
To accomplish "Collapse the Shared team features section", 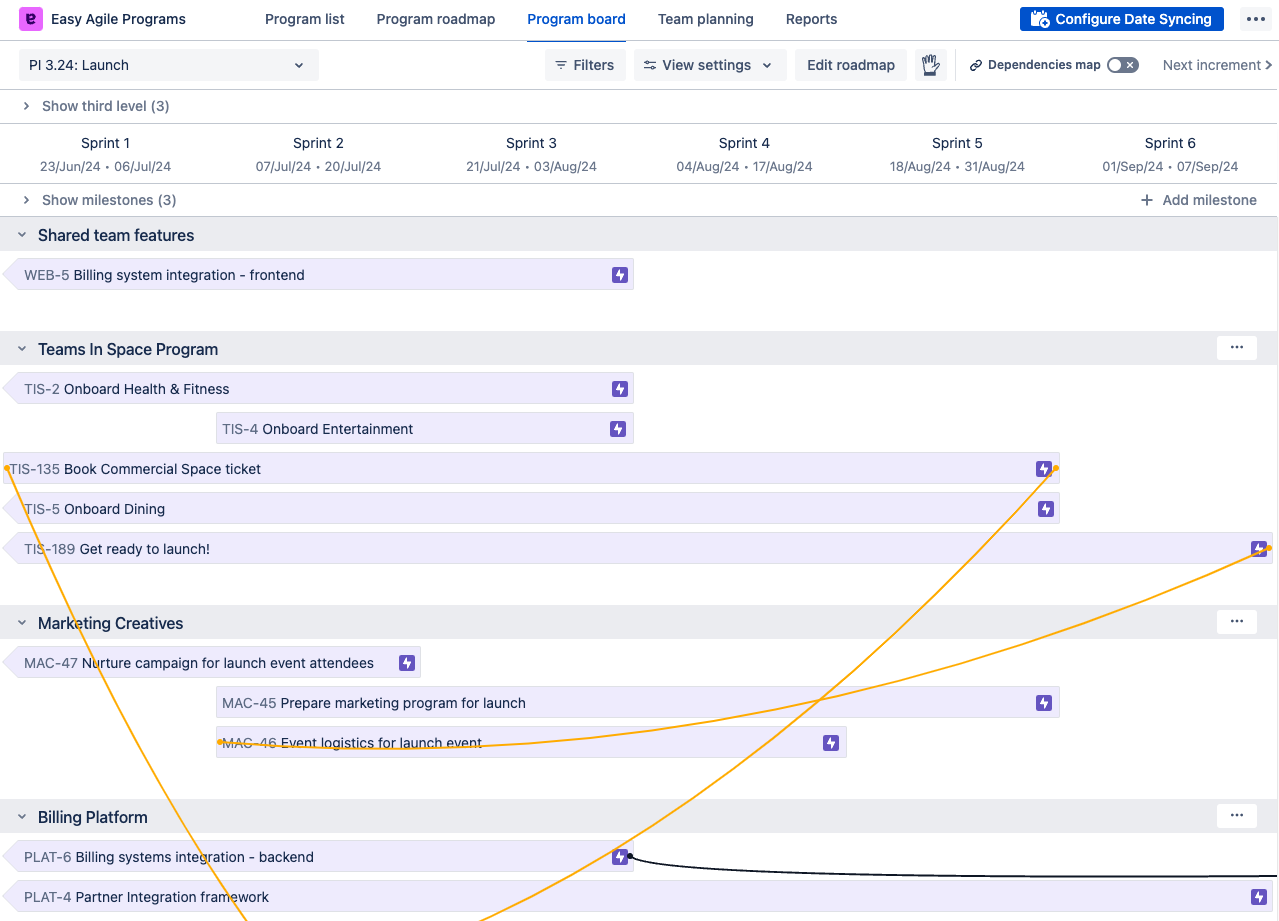I will pos(21,235).
